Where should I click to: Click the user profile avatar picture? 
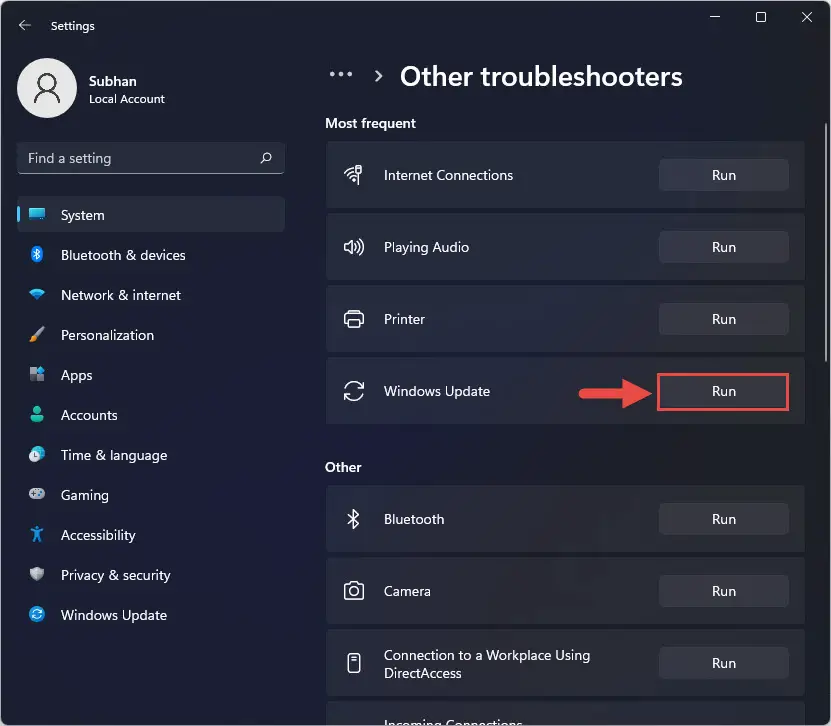47,88
